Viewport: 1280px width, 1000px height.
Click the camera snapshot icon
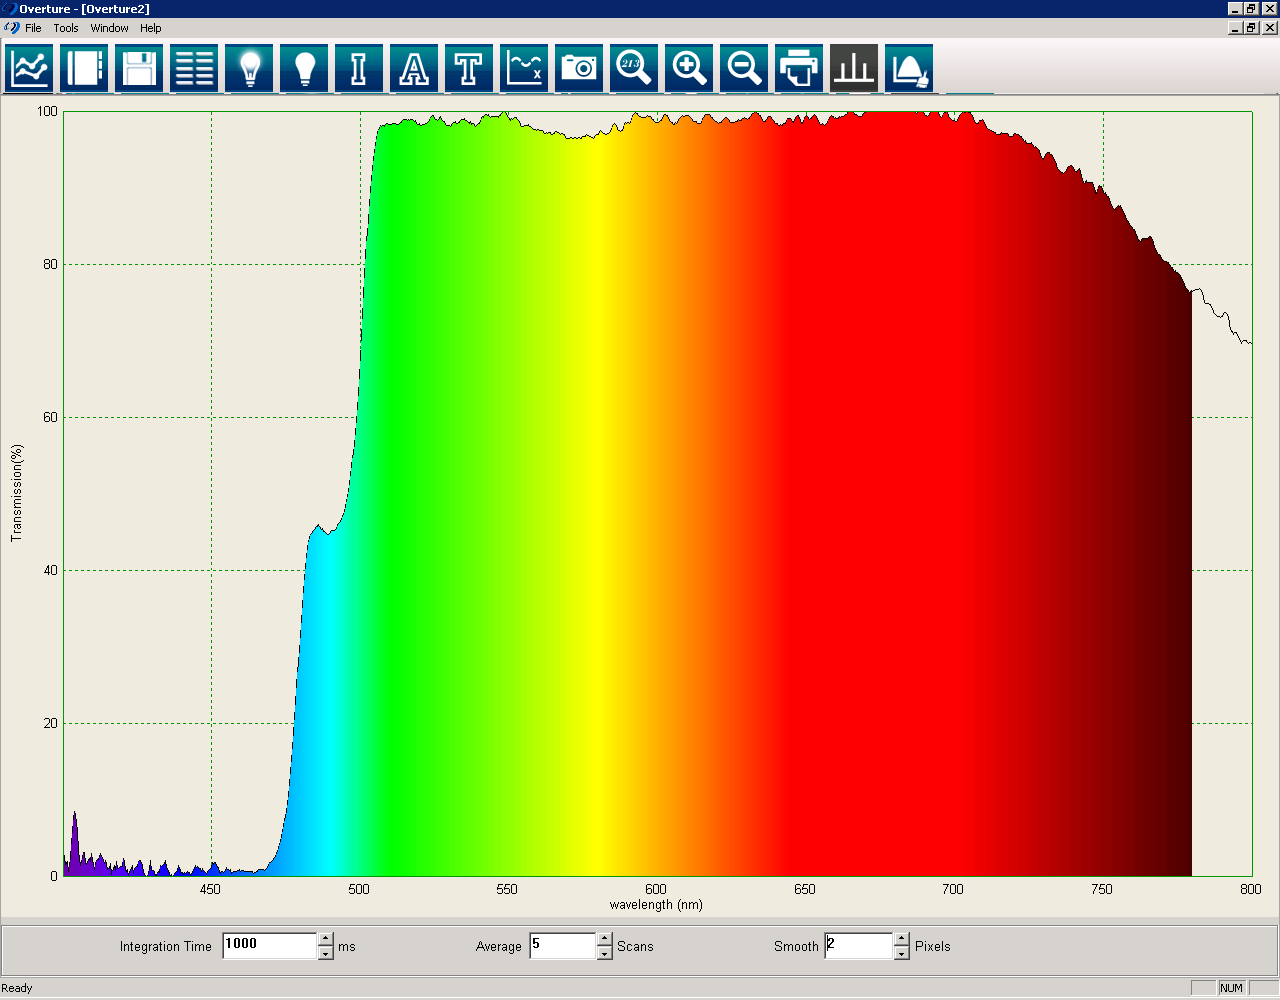579,69
